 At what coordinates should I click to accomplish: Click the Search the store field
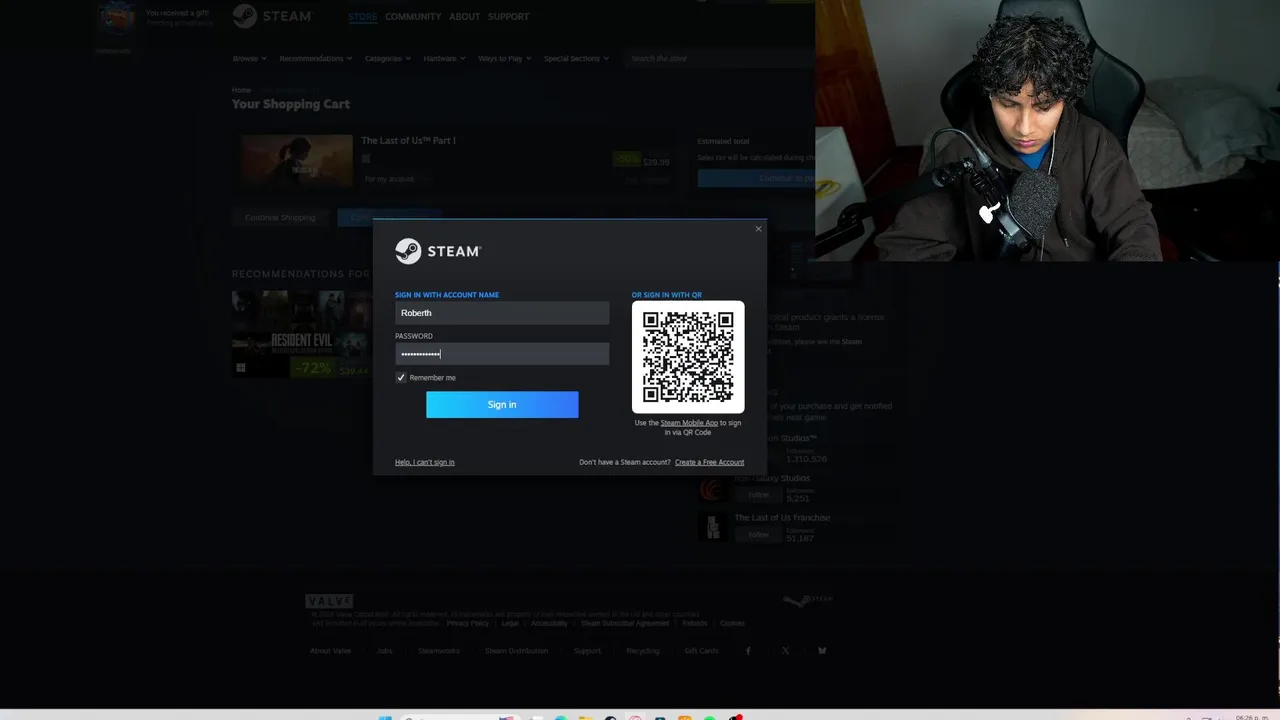(x=720, y=59)
